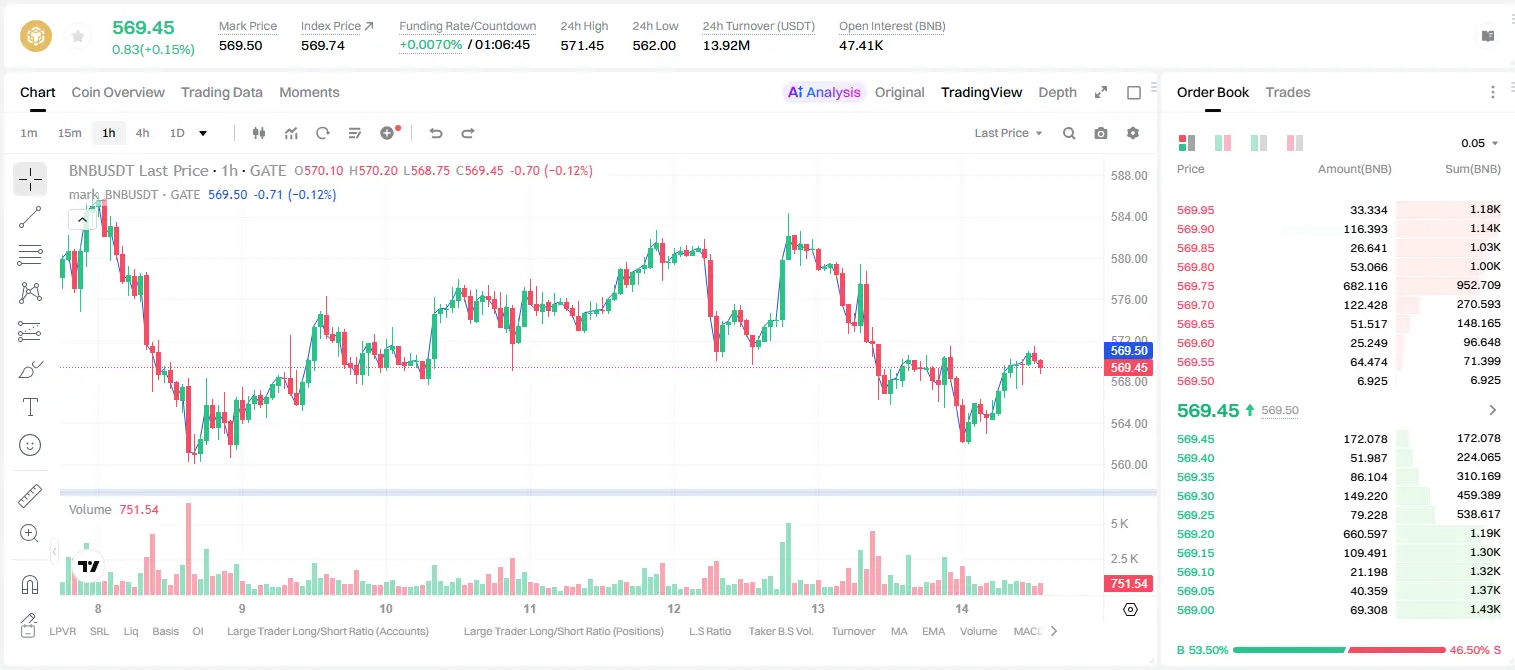Click the buy/sell ratio bar
This screenshot has width=1515, height=670.
click(1340, 650)
